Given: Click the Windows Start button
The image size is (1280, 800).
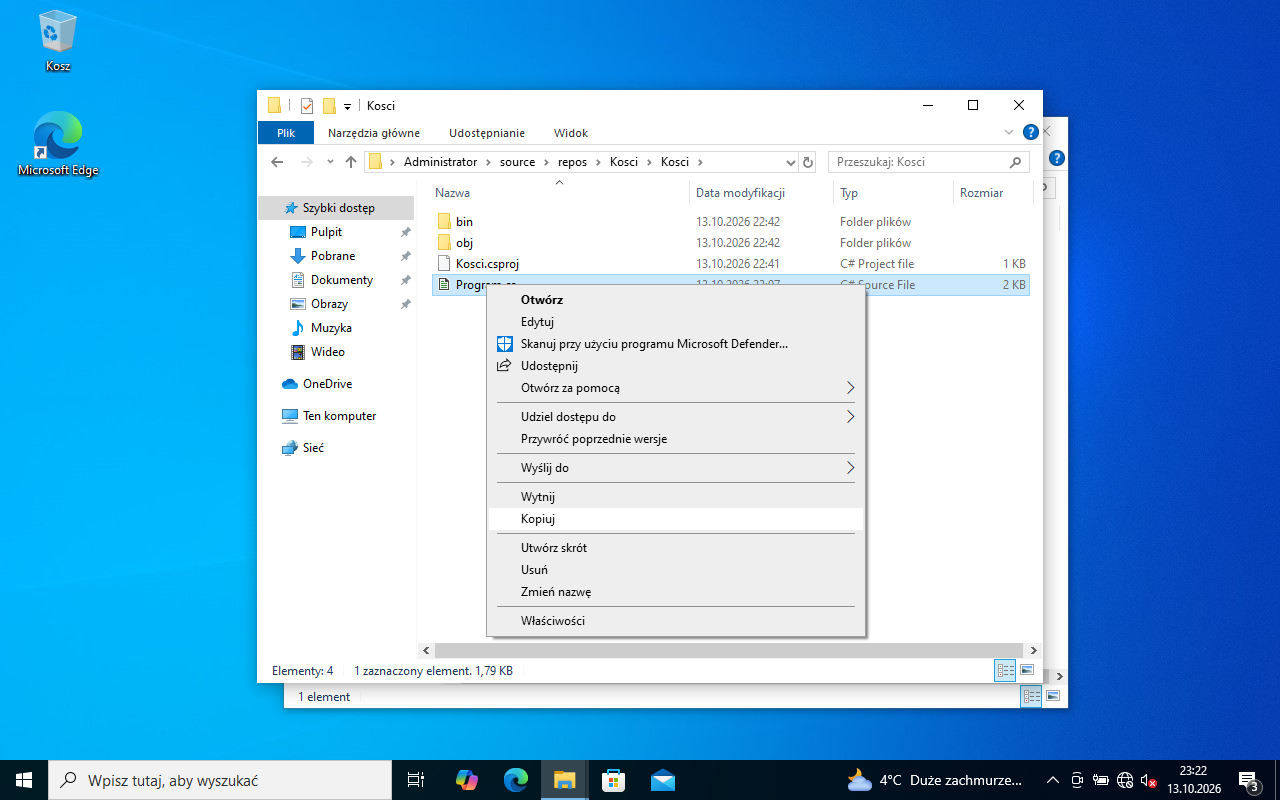Looking at the screenshot, I should tap(24, 780).
